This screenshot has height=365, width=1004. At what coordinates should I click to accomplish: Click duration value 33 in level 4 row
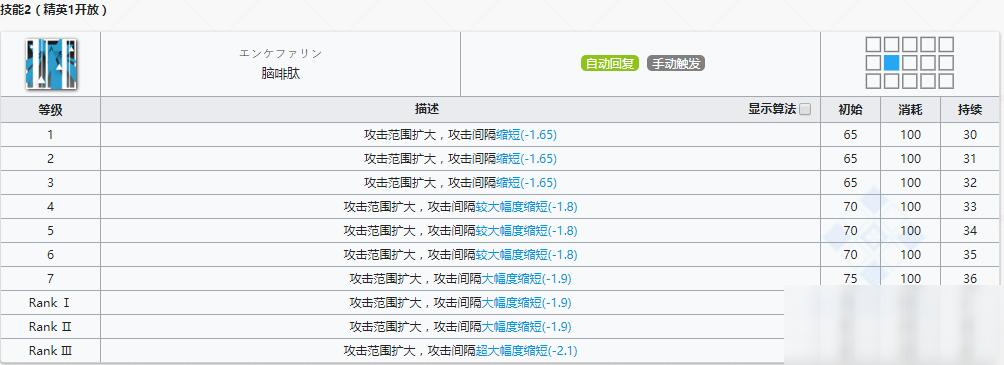pyautogui.click(x=970, y=207)
